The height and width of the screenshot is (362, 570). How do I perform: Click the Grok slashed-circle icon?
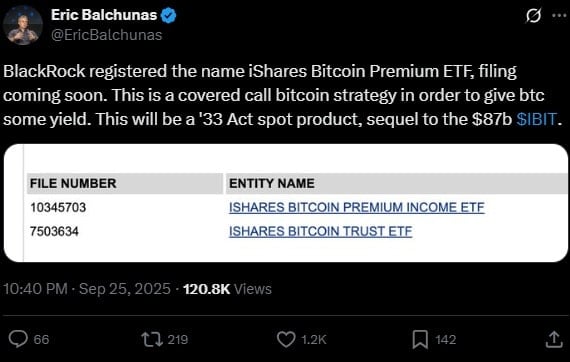[533, 16]
